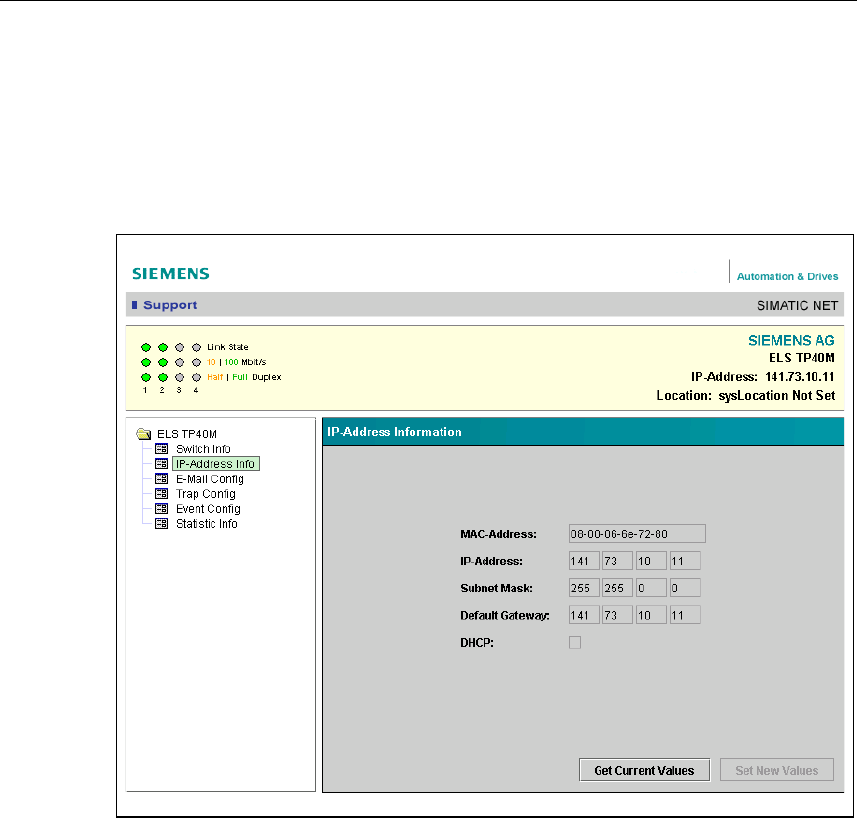
Task: Click the 'Duplex' legend label
Action: pos(267,377)
